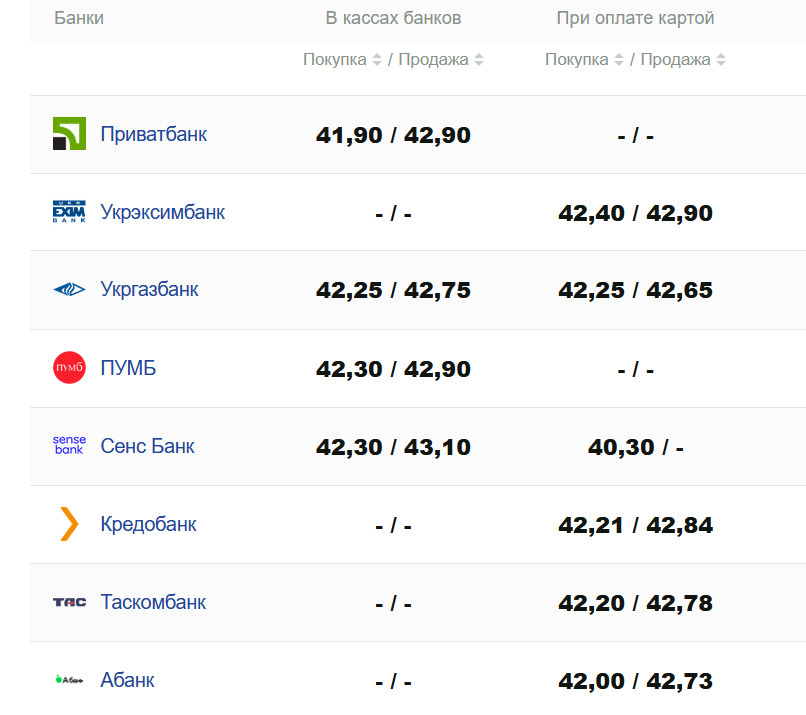Click the Ukreximbank EXIM logo icon

[69, 212]
